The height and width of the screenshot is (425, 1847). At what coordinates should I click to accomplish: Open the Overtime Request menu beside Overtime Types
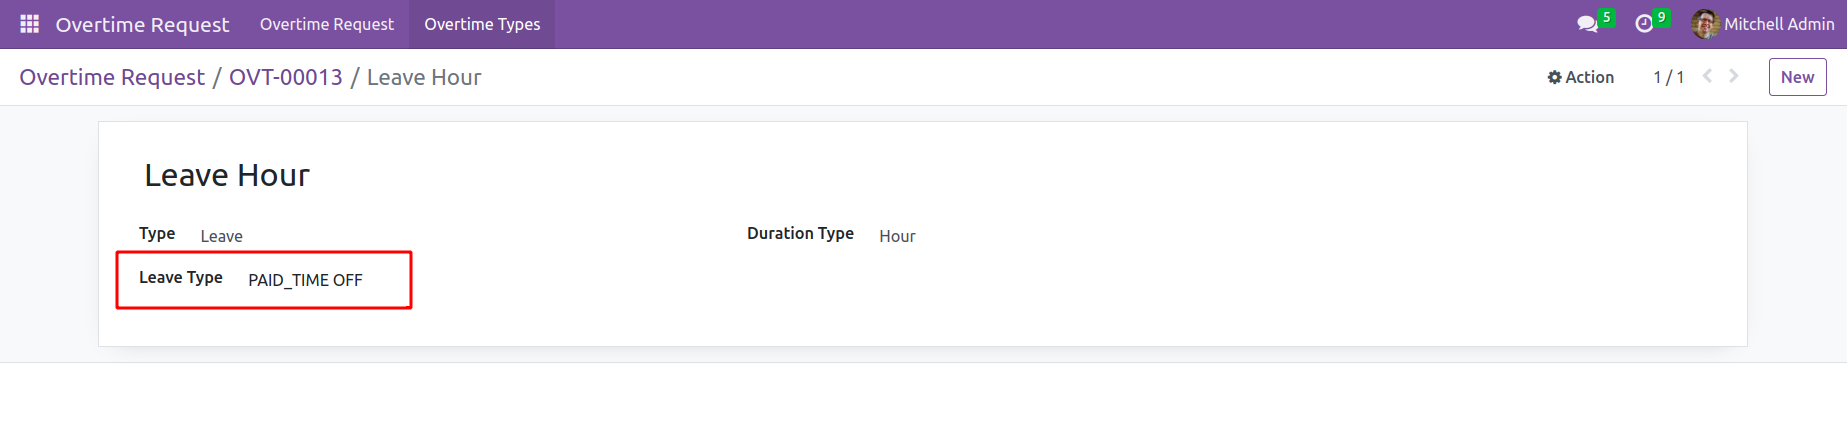[327, 24]
